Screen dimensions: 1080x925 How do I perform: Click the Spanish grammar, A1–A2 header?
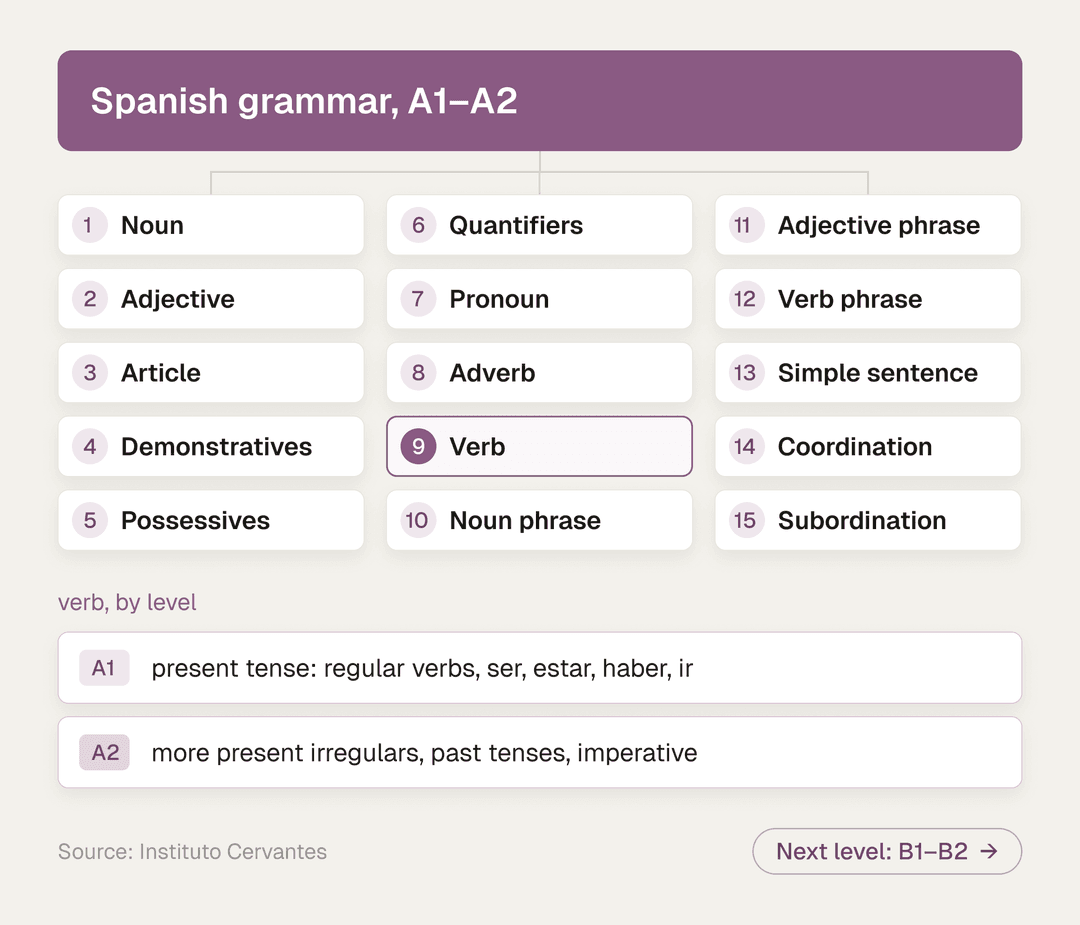click(540, 101)
